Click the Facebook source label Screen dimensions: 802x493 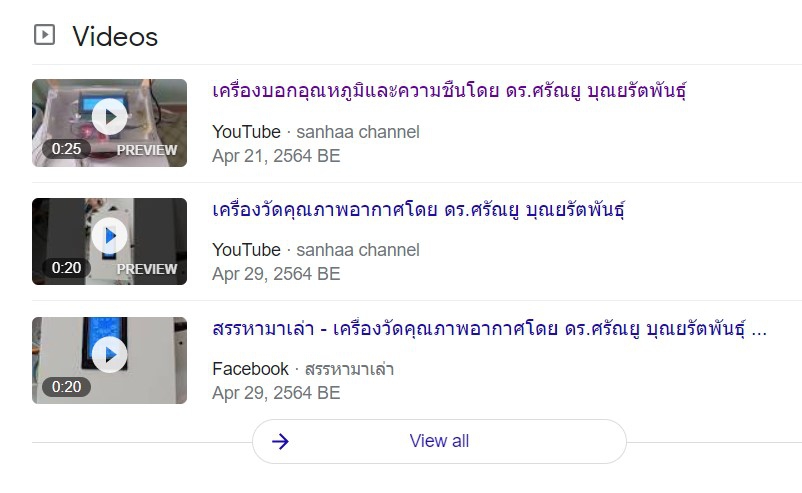[250, 369]
